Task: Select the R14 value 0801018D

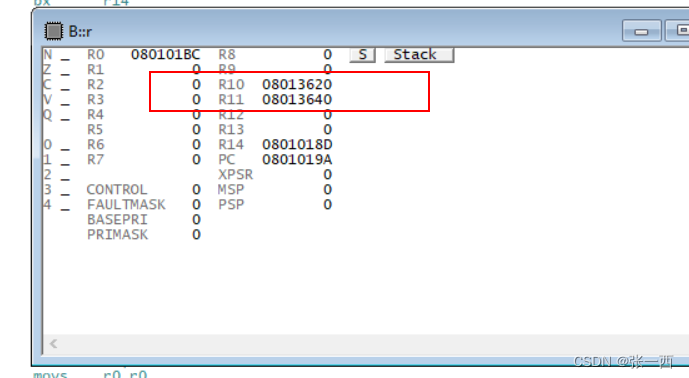Action: click(297, 145)
